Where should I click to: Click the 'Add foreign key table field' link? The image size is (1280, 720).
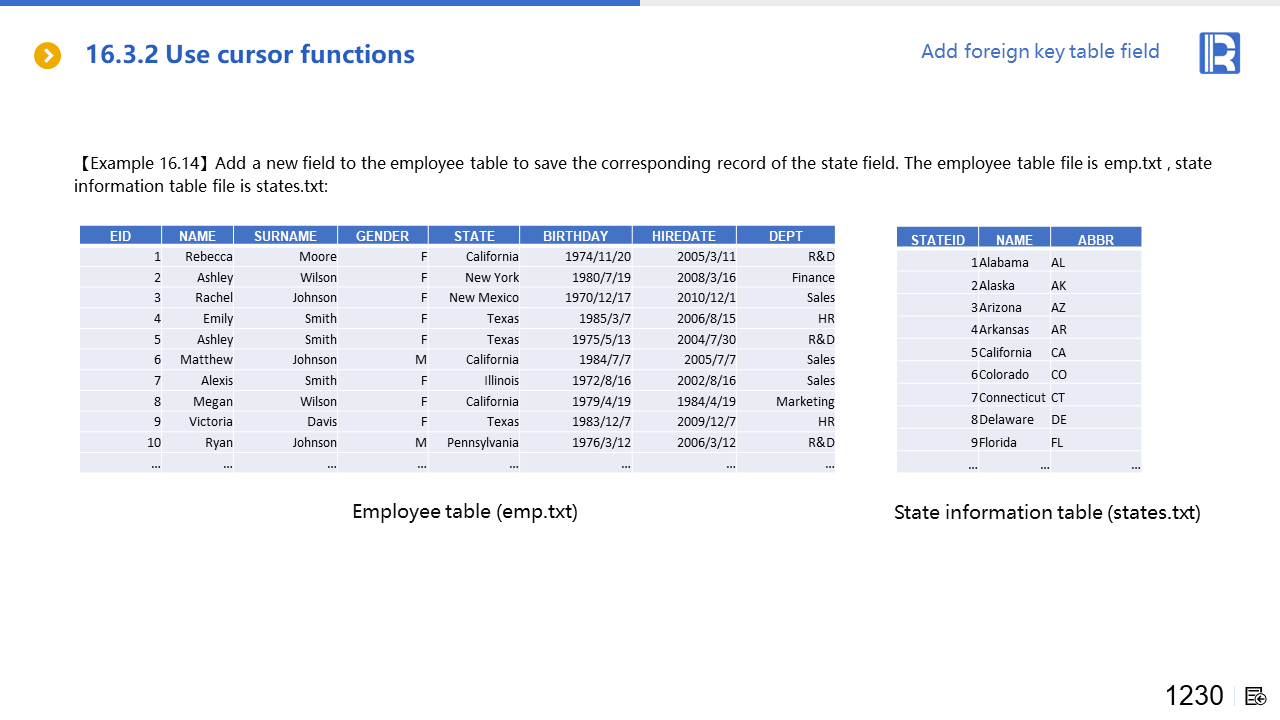1040,52
